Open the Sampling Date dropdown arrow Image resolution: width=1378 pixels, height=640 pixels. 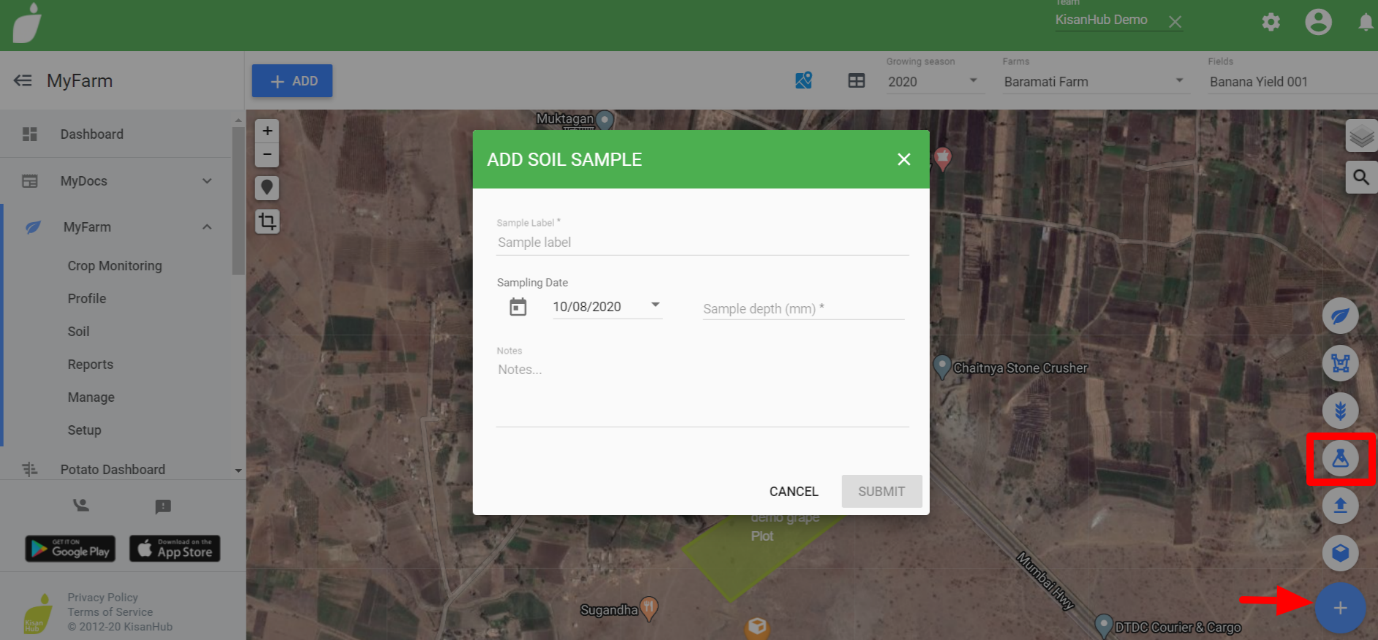pos(655,306)
